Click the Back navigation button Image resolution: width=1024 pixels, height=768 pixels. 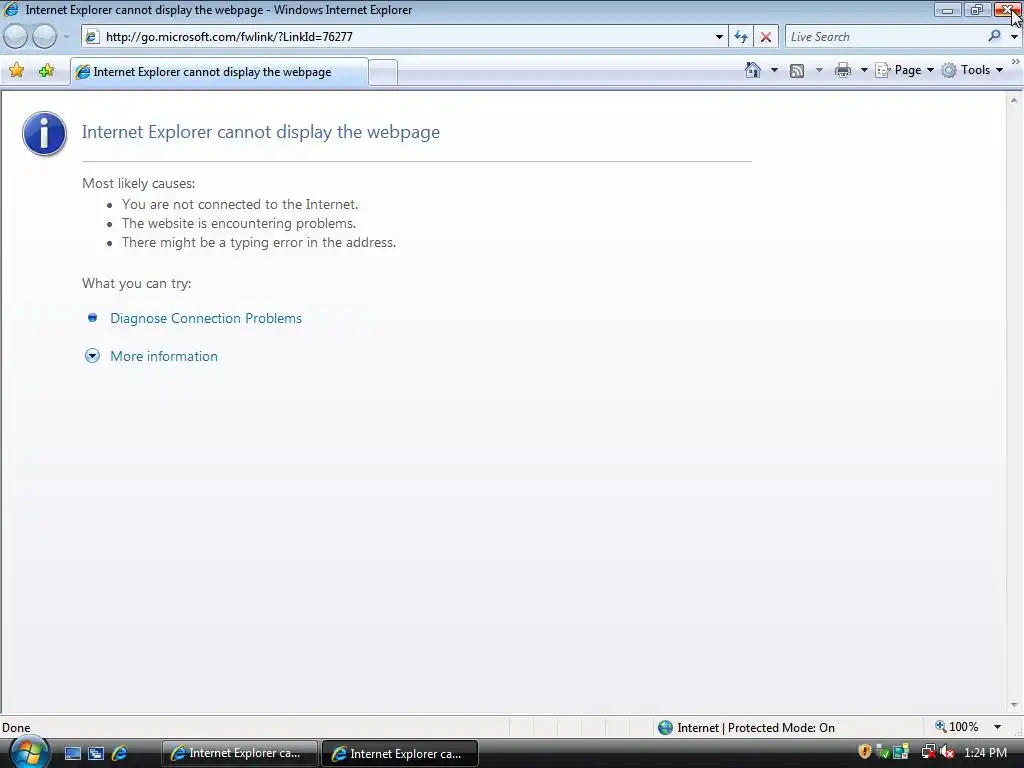[16, 37]
